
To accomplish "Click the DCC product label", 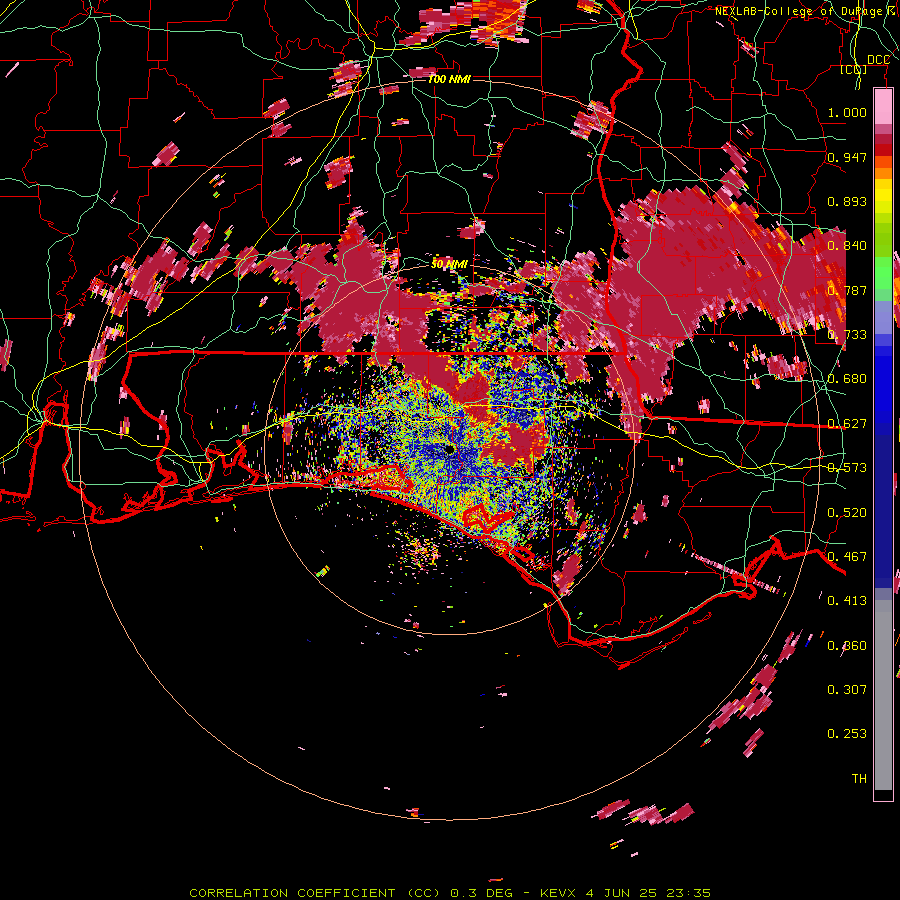I will pos(878,60).
